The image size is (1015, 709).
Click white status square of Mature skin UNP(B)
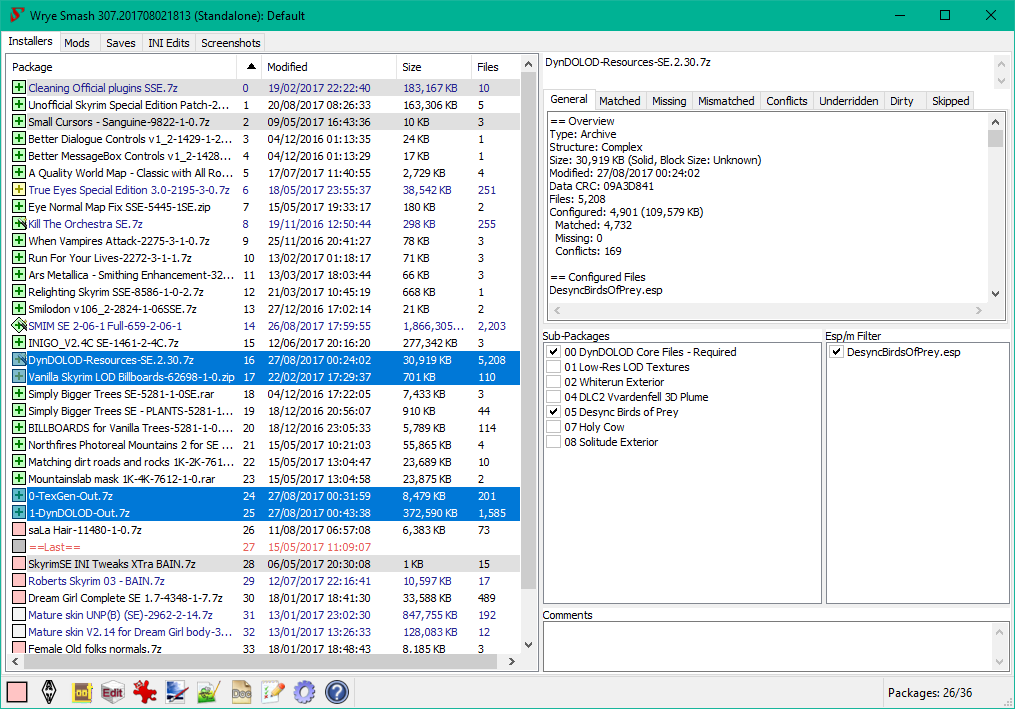point(19,614)
